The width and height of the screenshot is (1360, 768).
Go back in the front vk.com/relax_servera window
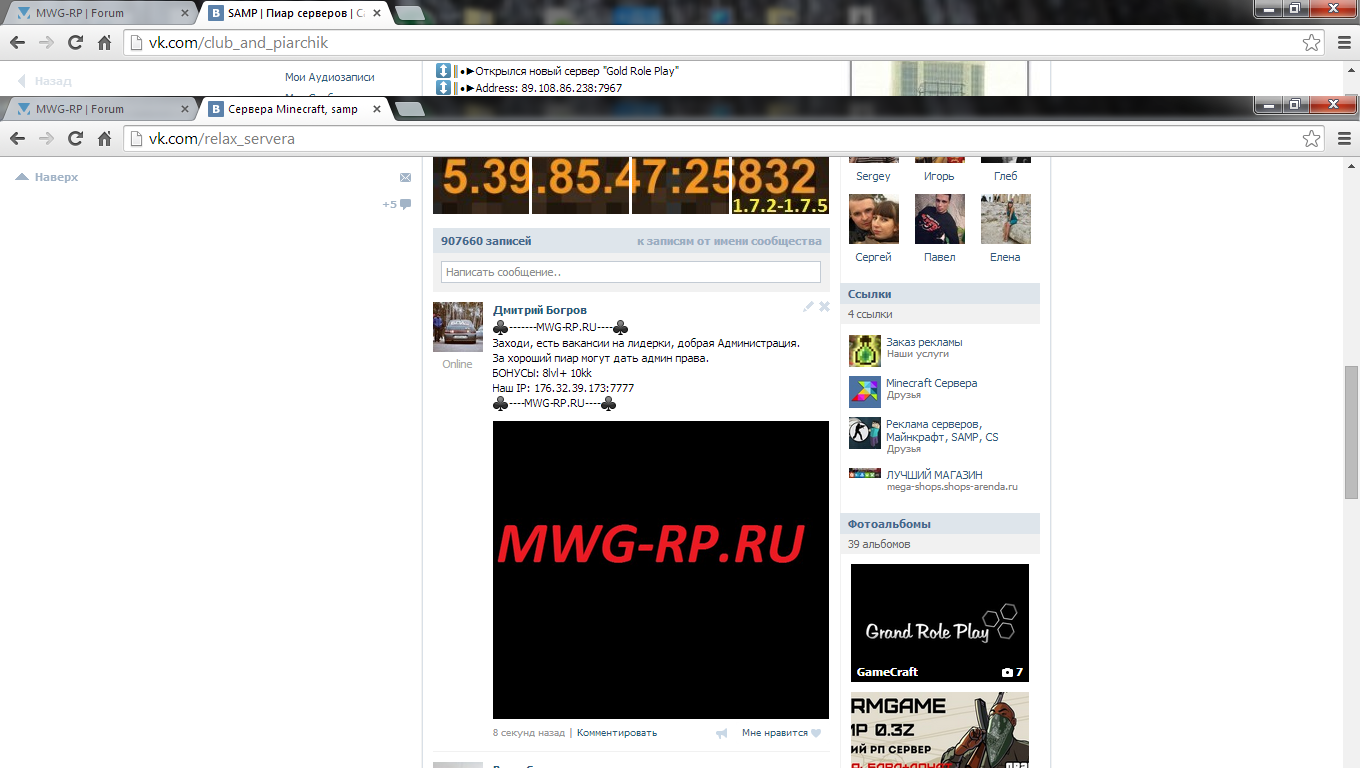coord(17,139)
